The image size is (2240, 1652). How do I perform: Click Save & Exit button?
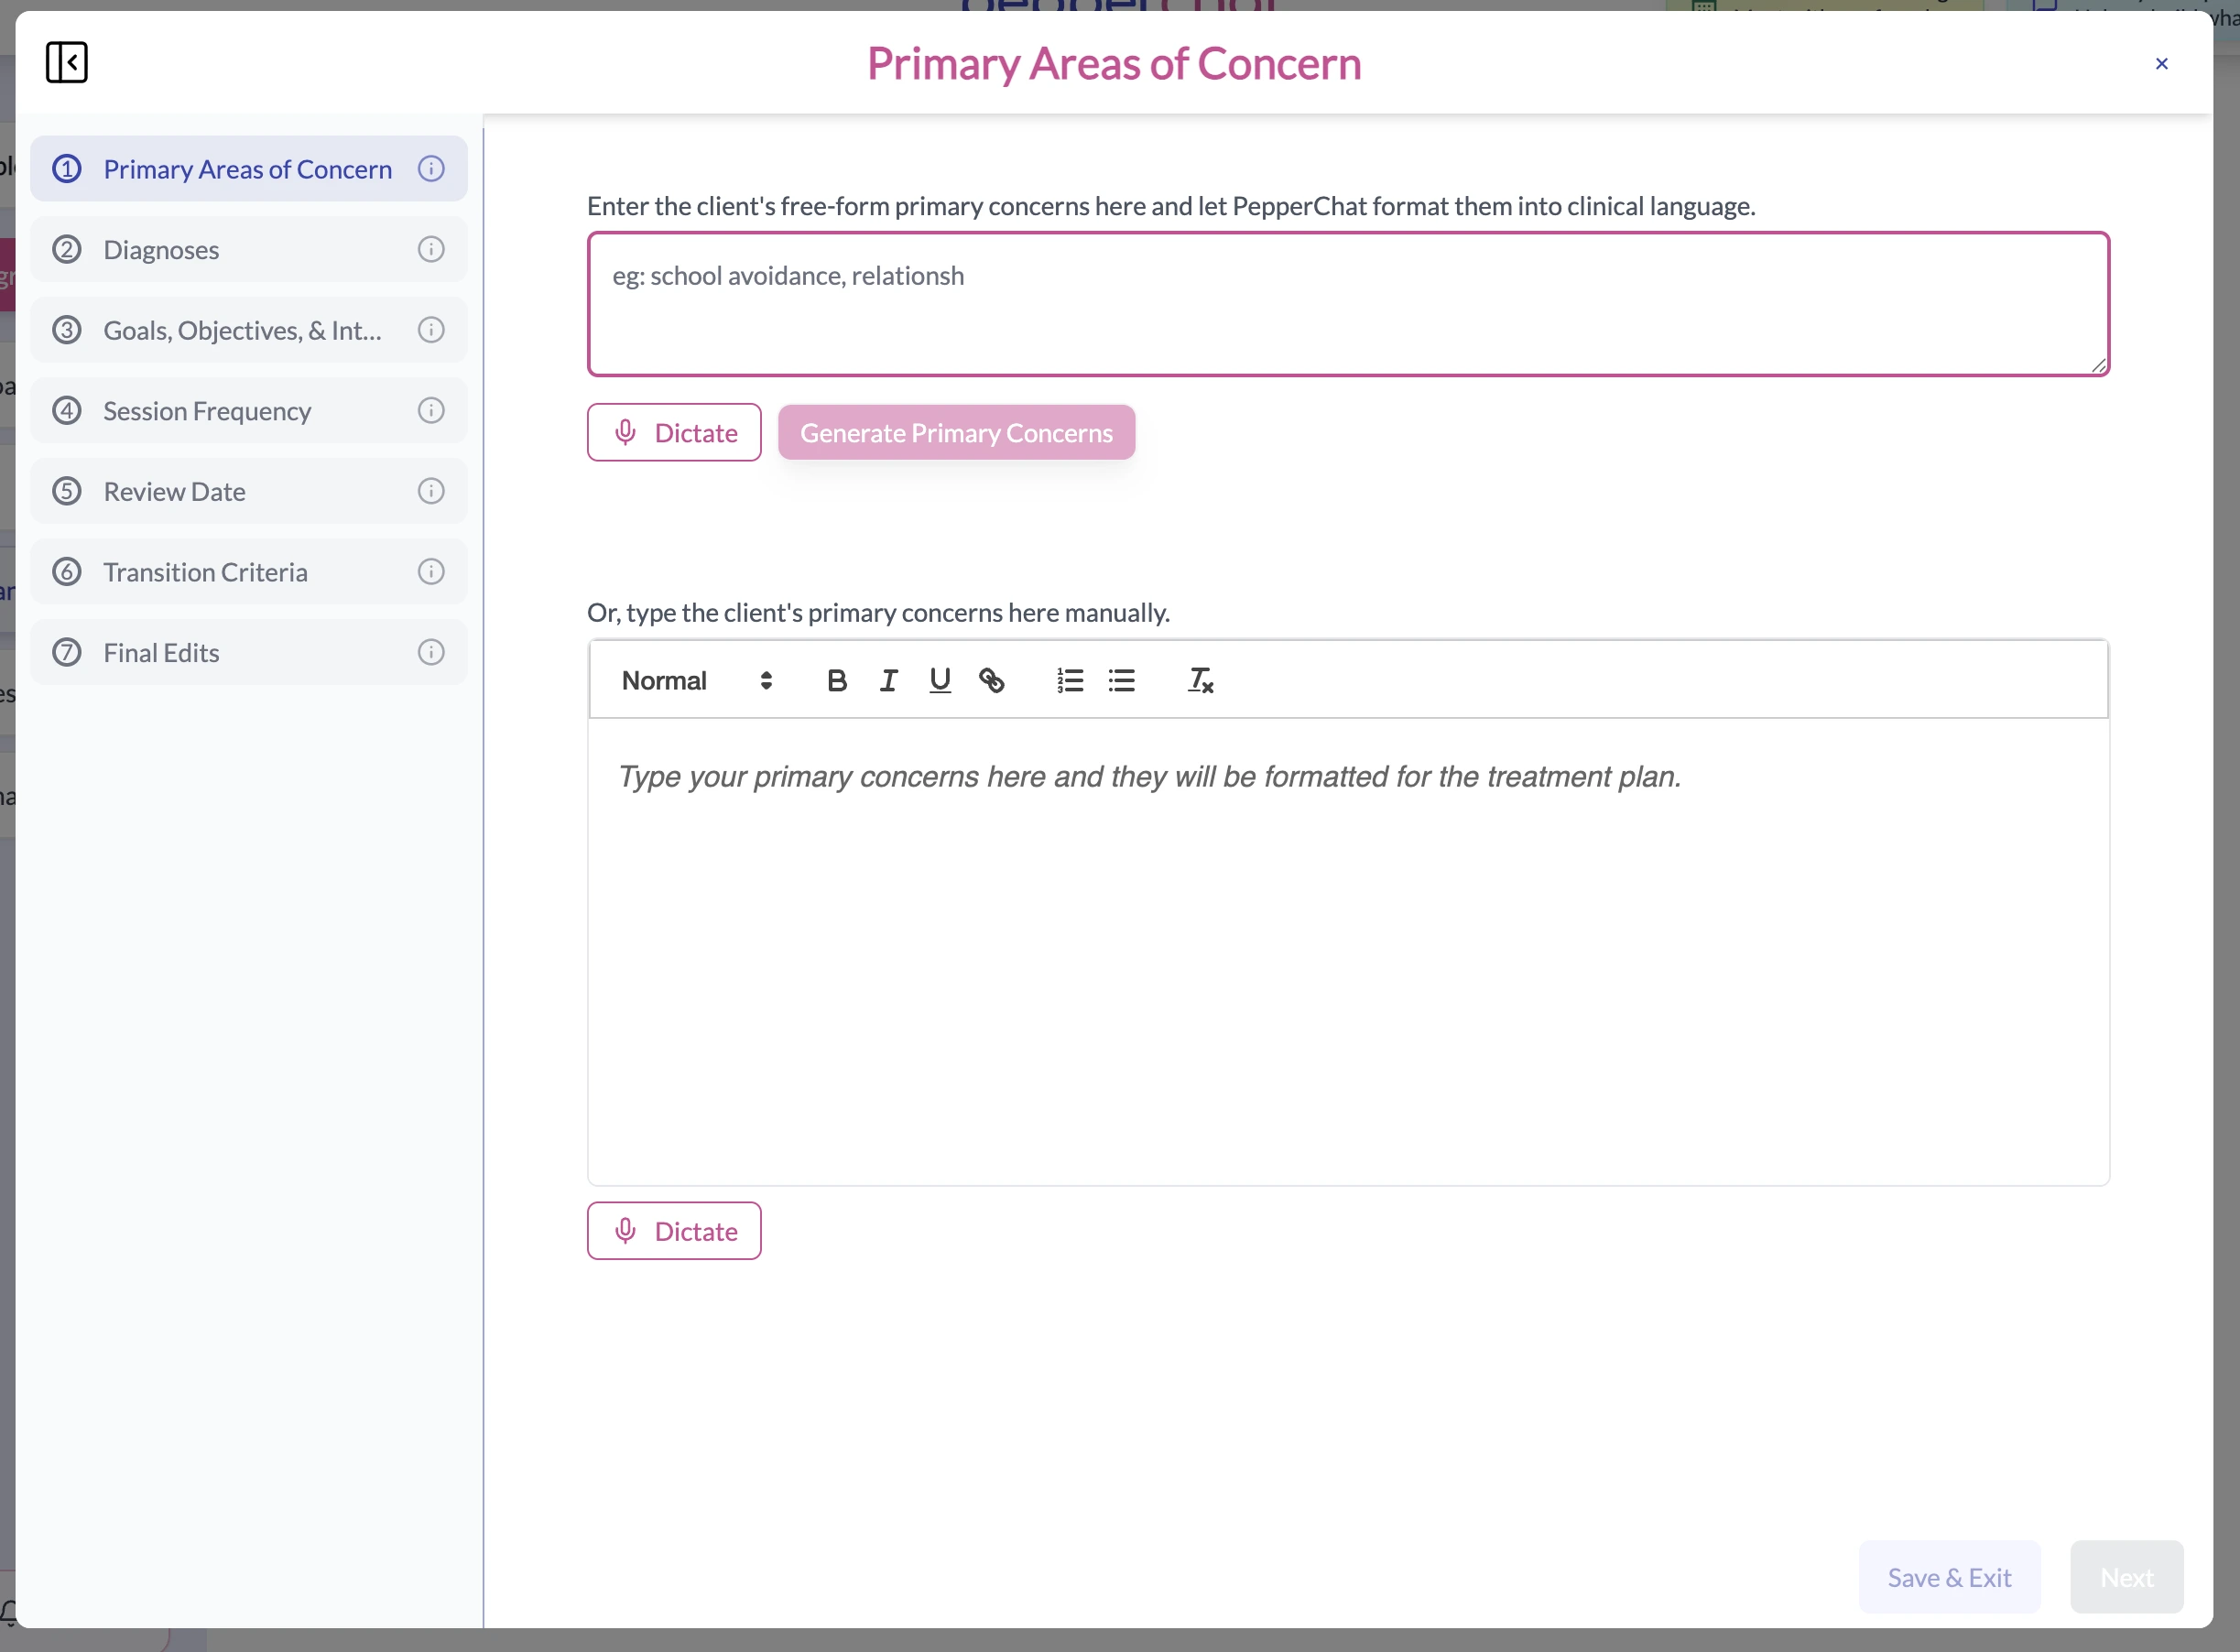pos(1948,1577)
